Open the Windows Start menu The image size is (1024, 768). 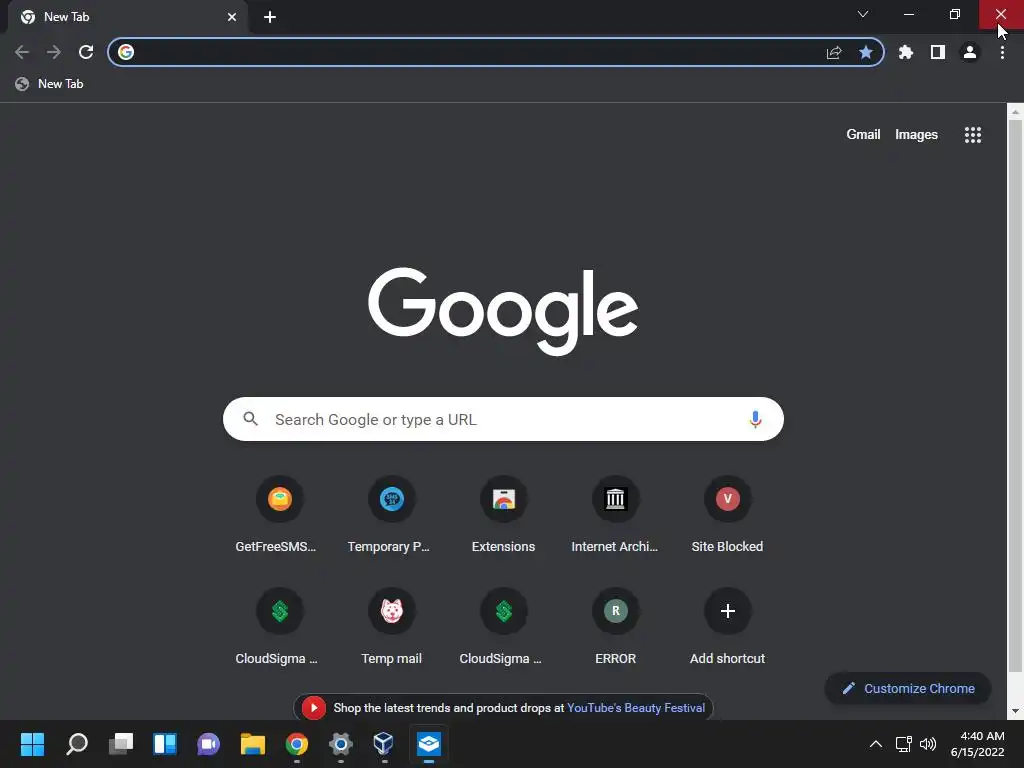32,744
